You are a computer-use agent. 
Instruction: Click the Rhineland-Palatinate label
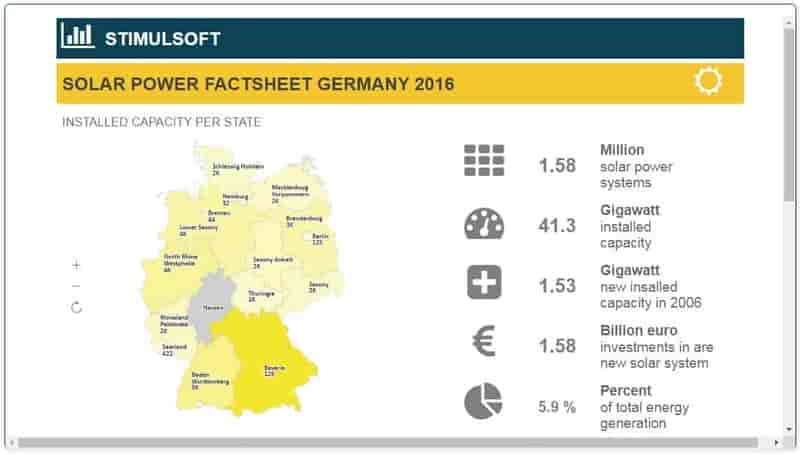(x=174, y=324)
